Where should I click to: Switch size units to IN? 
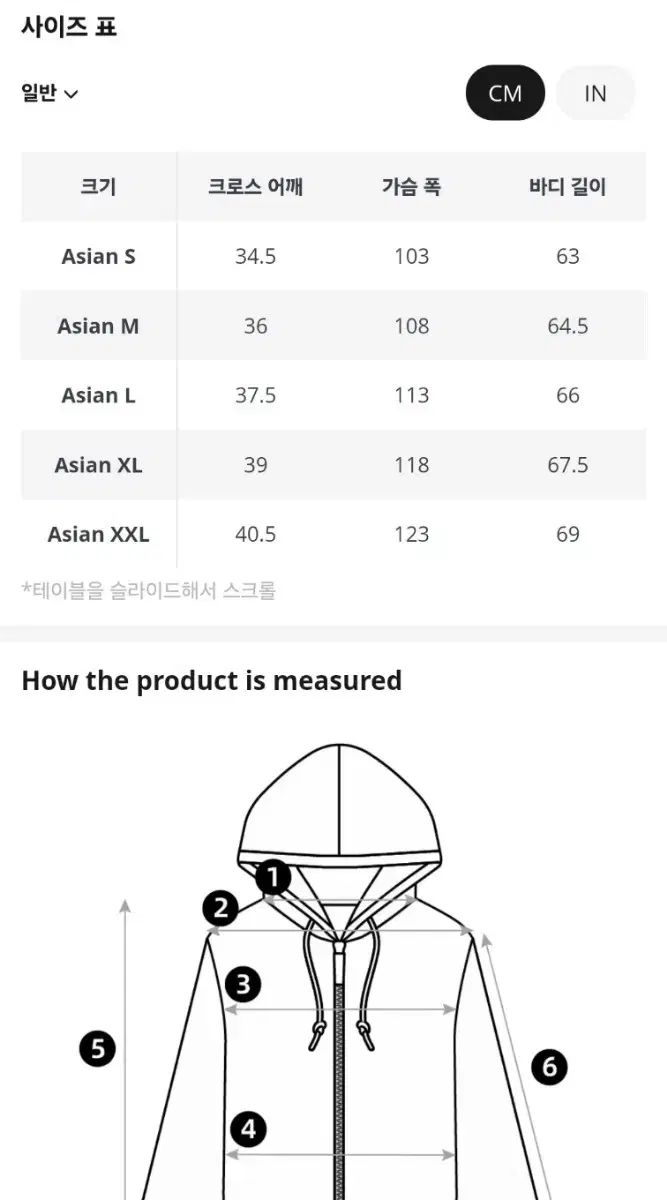click(x=595, y=93)
